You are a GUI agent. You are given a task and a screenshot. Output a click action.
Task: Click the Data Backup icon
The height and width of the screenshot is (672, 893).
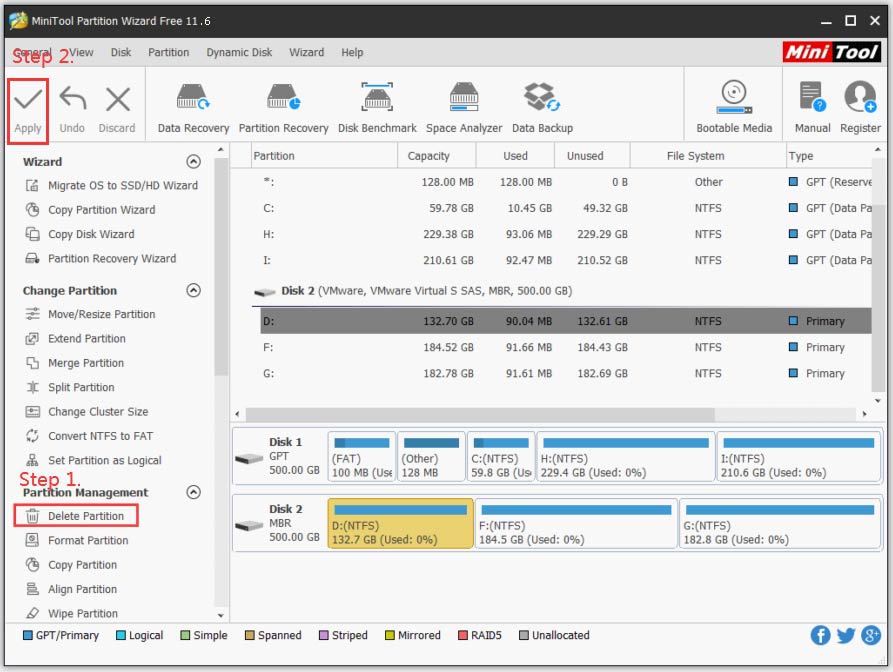541,105
